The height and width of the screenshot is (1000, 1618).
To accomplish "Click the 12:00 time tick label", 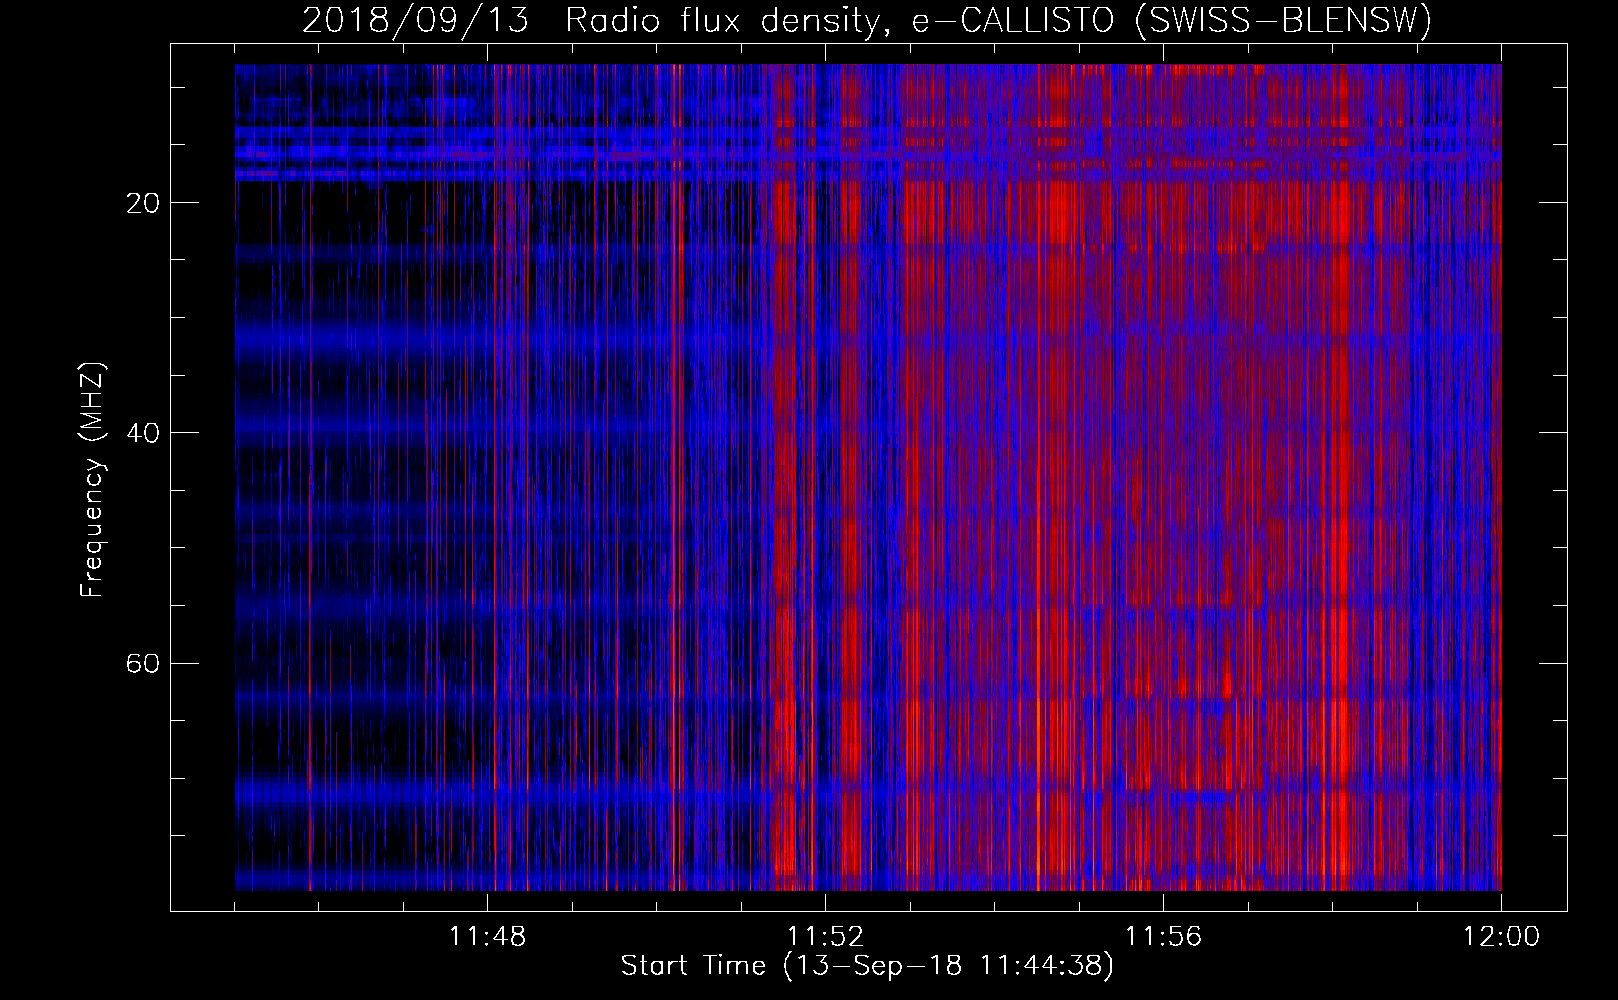I will tap(1501, 937).
